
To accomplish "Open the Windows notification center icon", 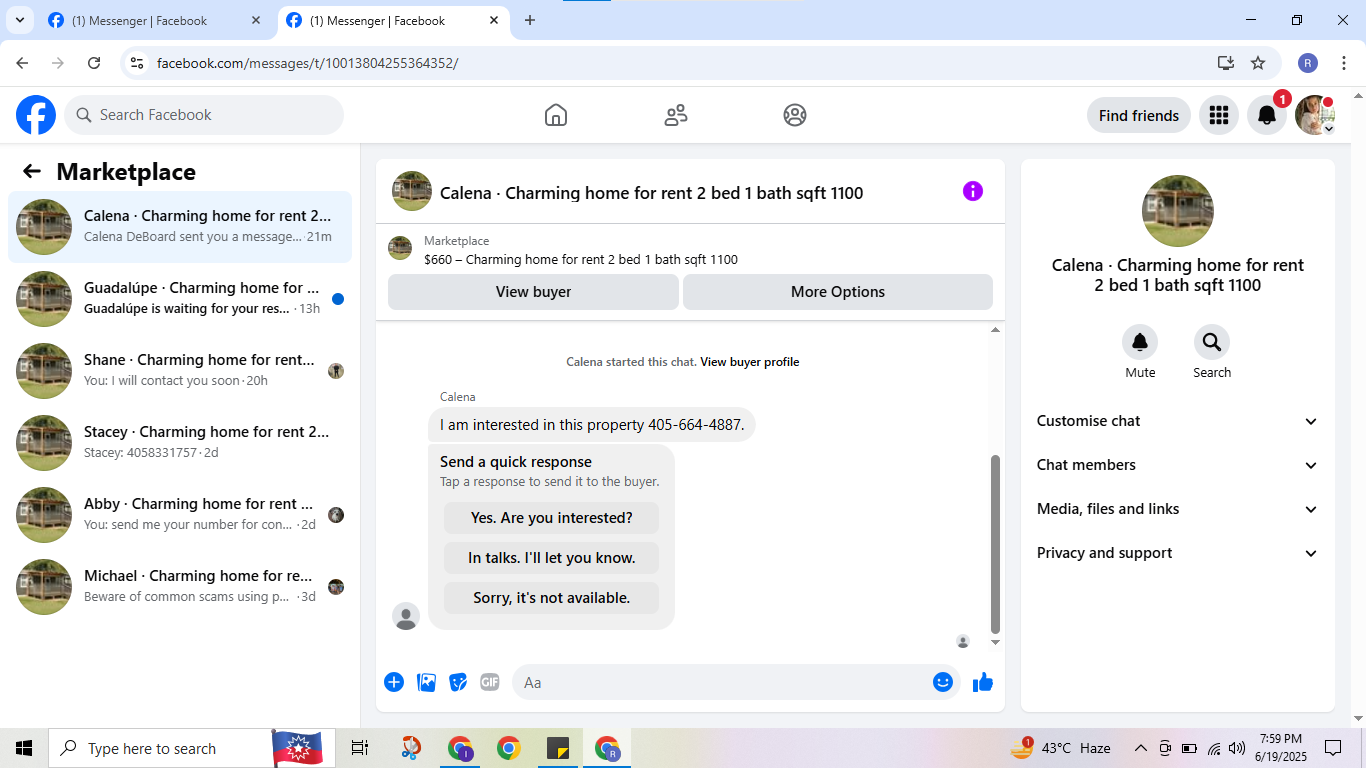I will click(1333, 748).
